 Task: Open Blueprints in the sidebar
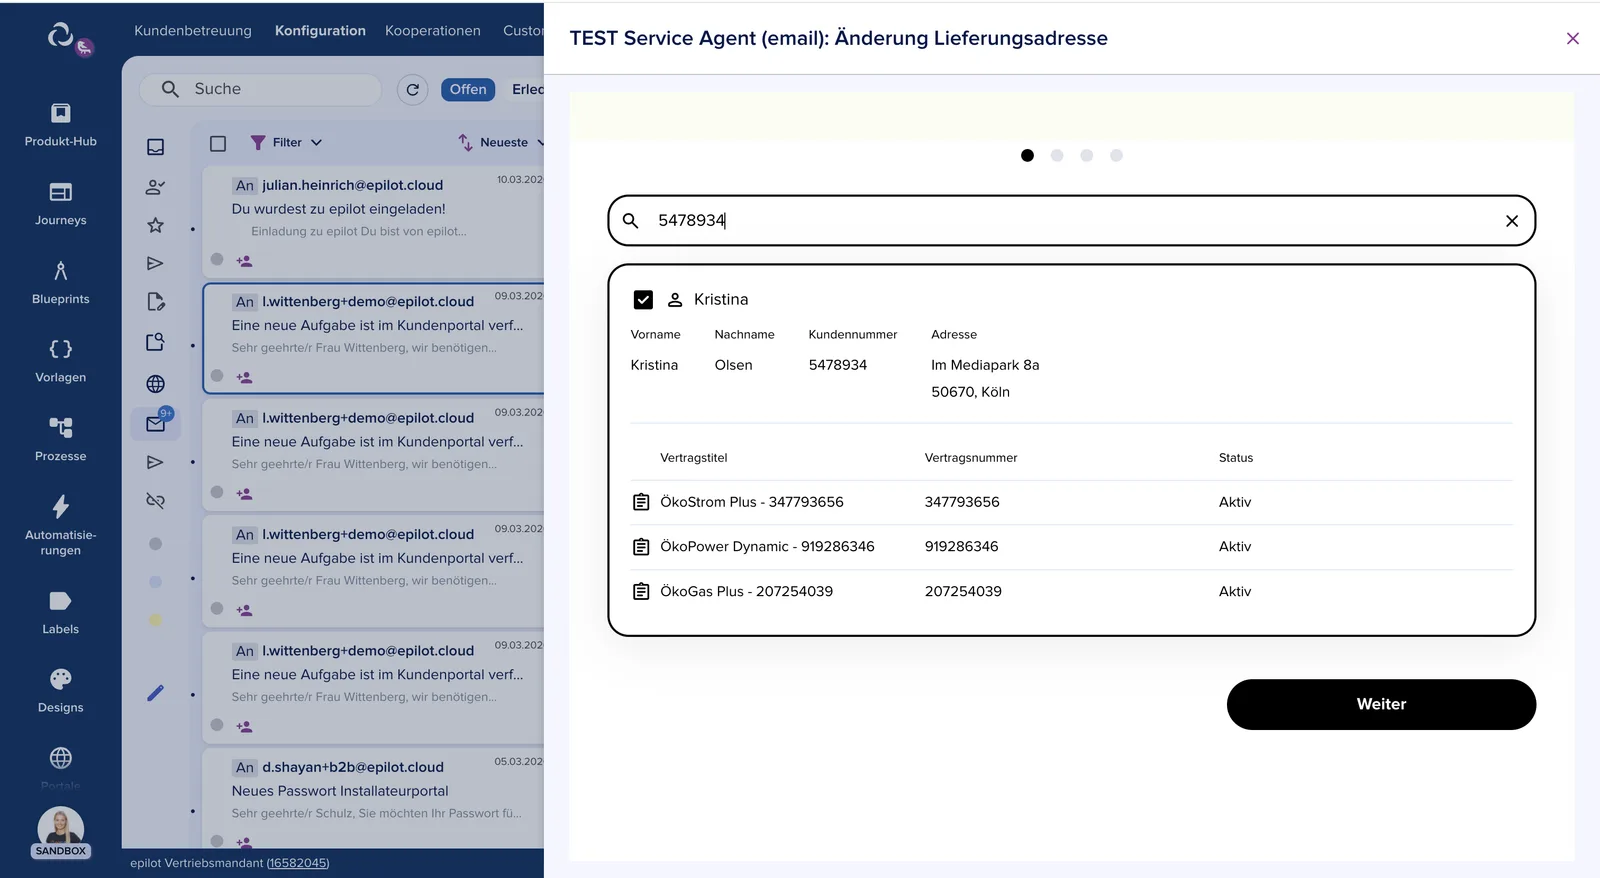click(60, 282)
